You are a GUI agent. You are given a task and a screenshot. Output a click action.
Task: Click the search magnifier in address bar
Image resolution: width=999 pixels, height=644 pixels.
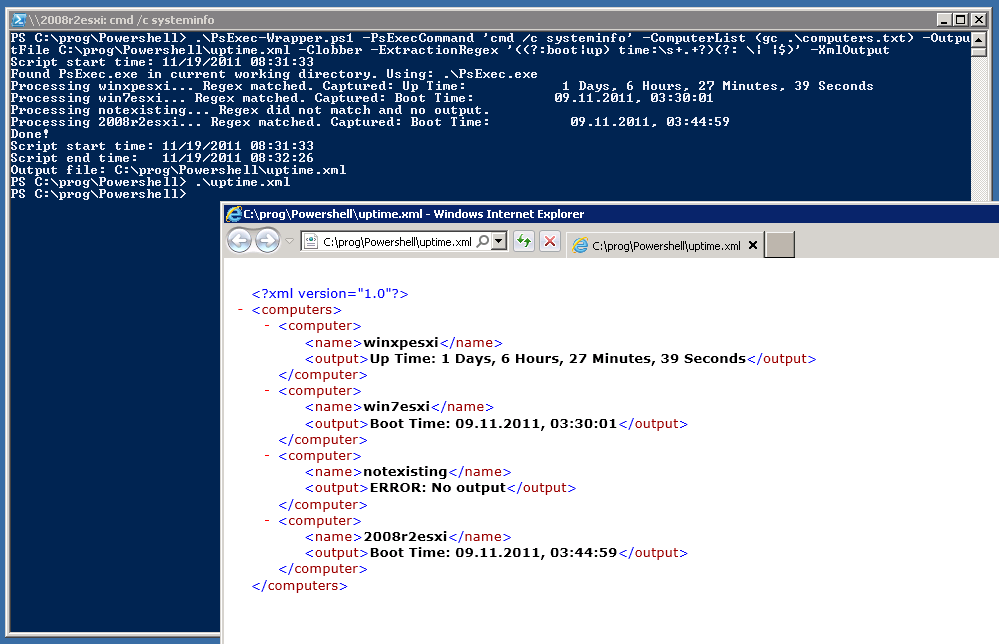pos(483,242)
